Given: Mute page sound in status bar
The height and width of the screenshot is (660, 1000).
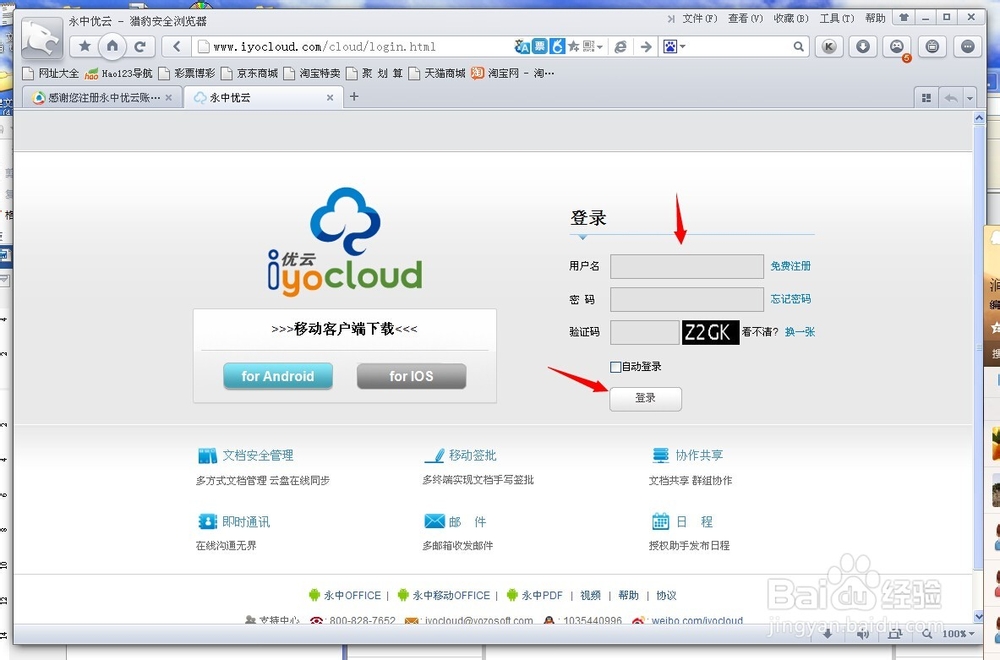Looking at the screenshot, I should [x=863, y=633].
